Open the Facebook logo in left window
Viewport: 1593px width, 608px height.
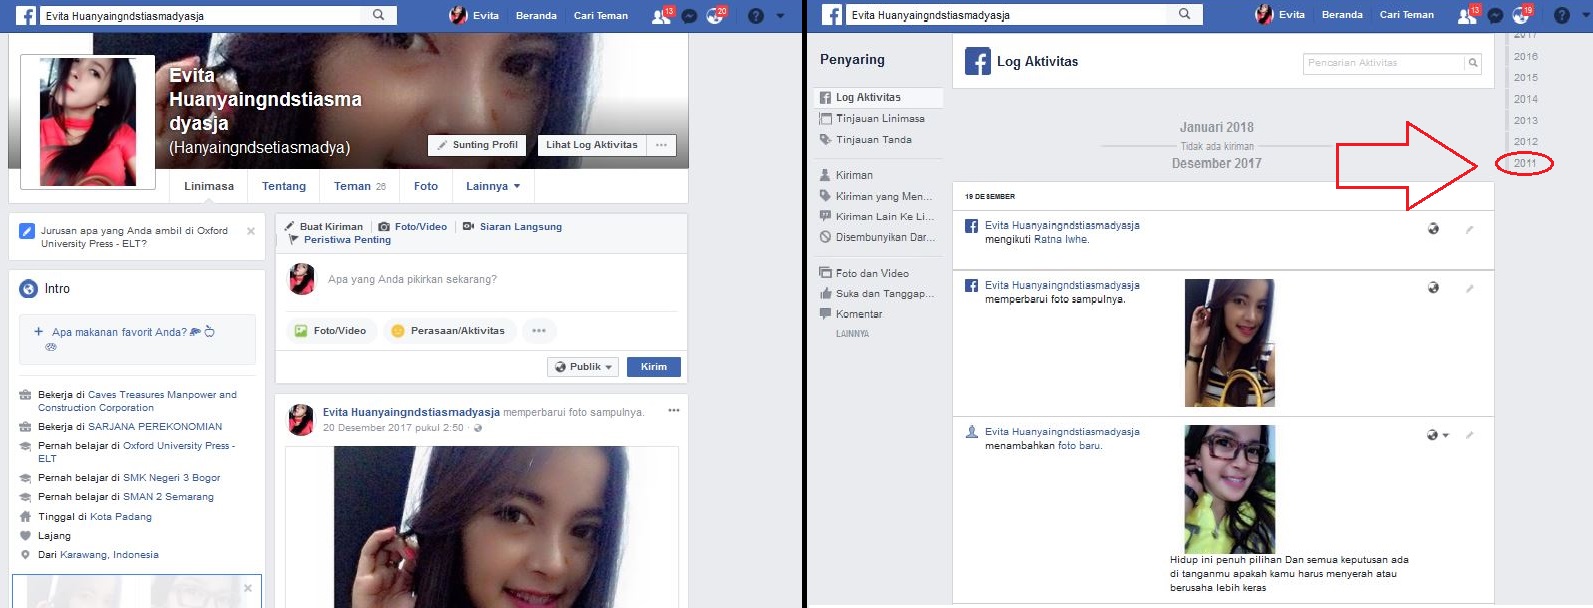coord(26,15)
